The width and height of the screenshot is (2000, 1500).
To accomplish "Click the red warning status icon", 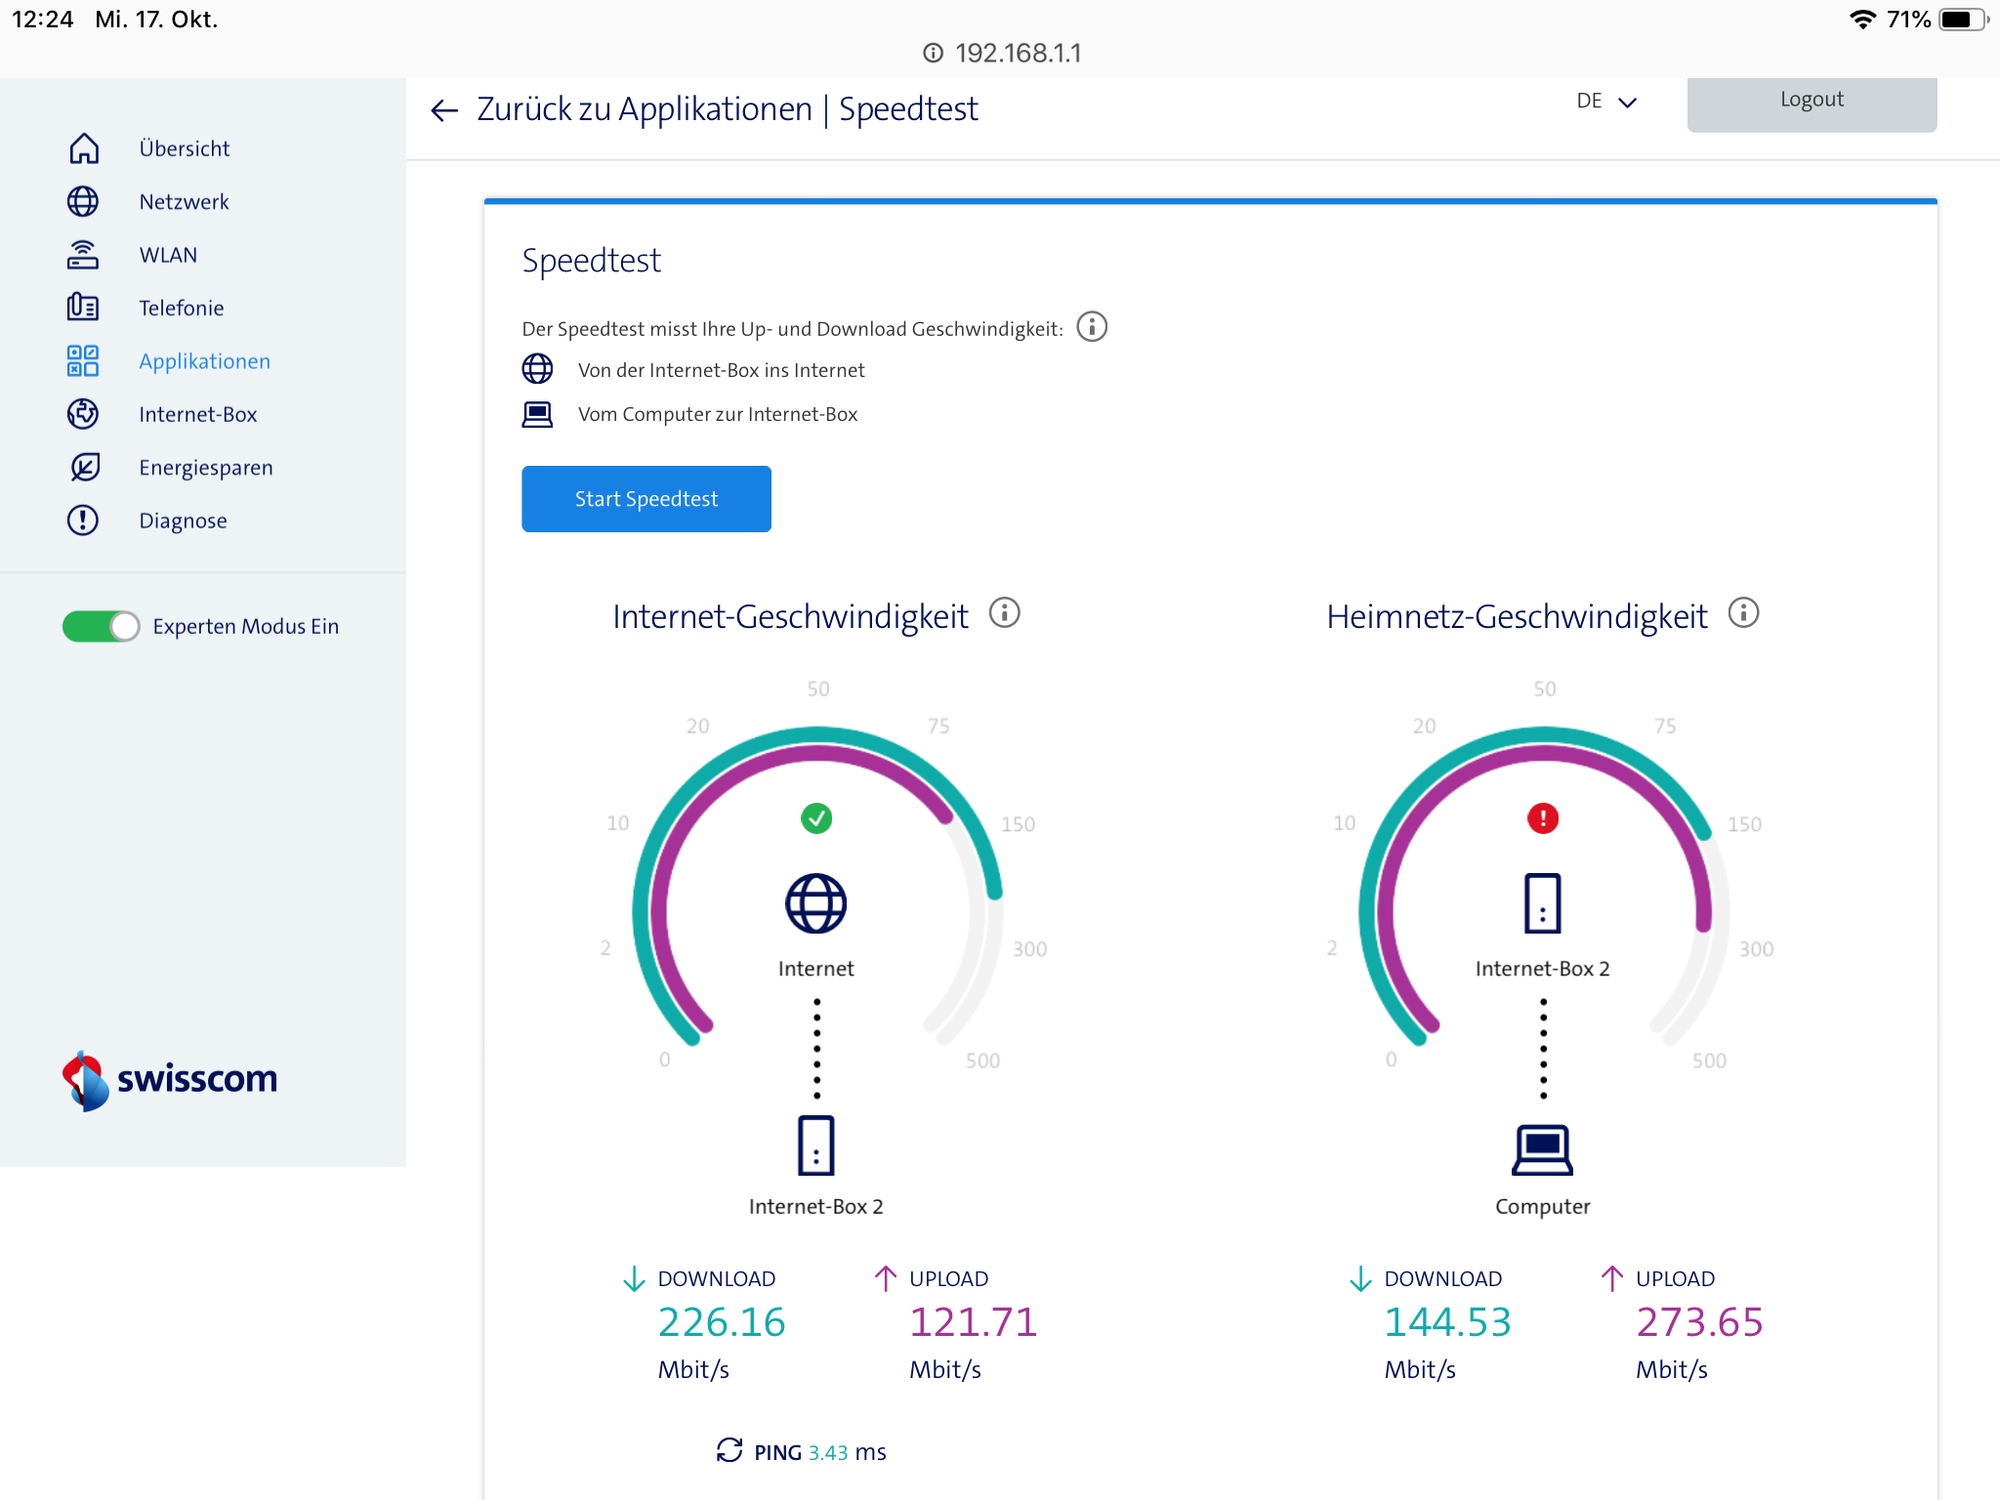I will coord(1543,819).
